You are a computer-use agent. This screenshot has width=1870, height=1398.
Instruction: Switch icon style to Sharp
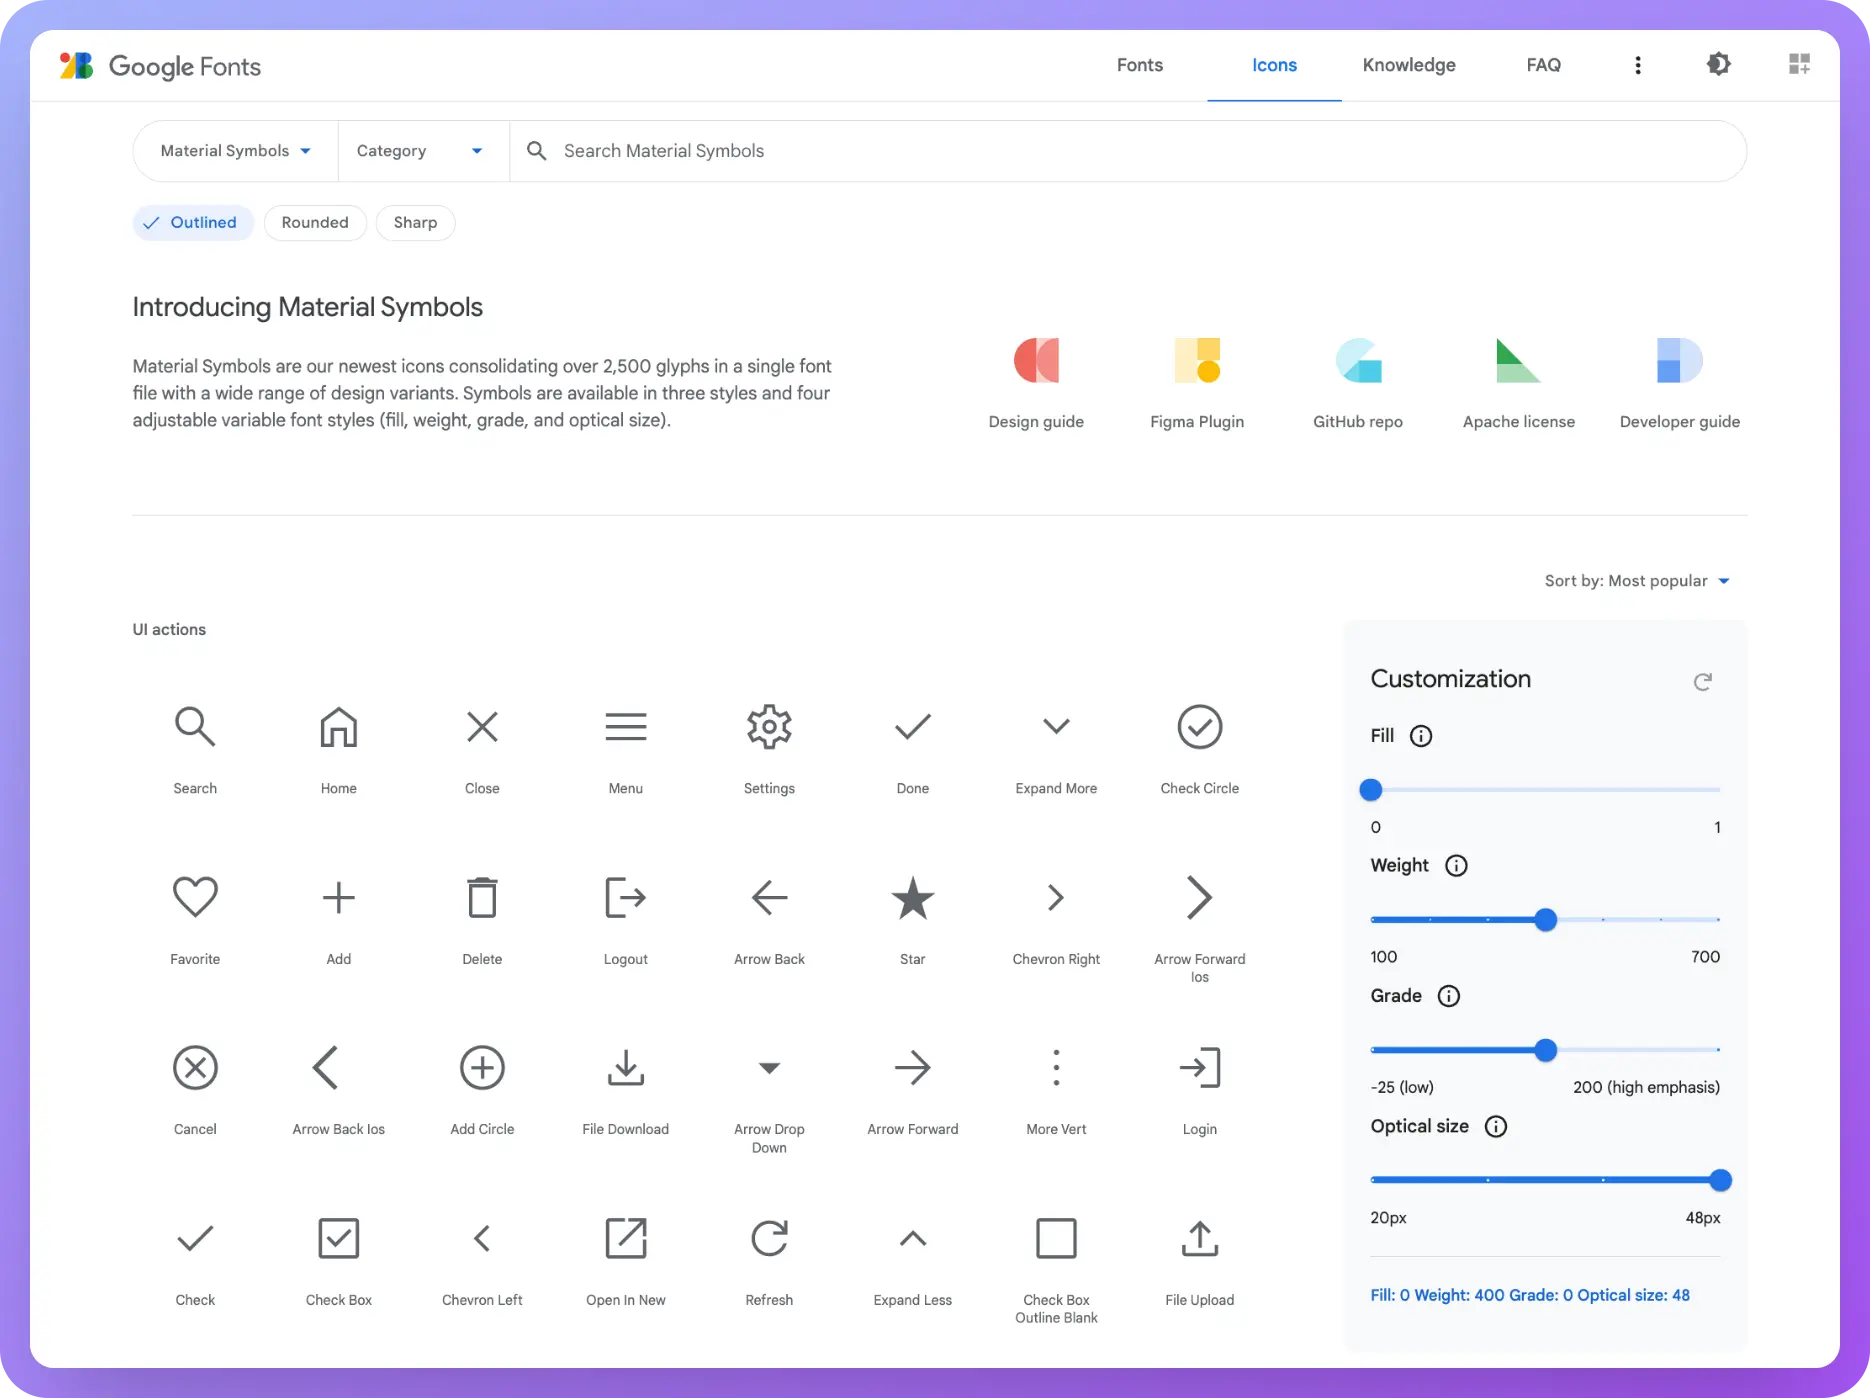(x=415, y=223)
